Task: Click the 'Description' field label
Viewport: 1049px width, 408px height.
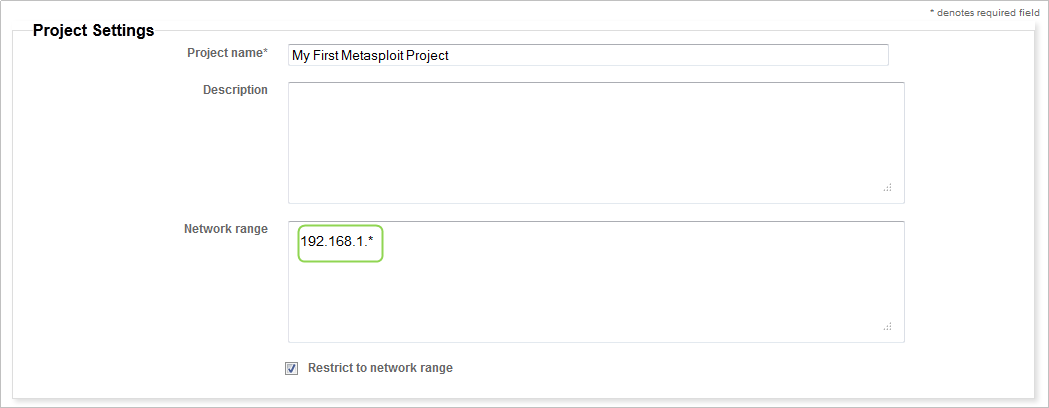Action: click(235, 90)
